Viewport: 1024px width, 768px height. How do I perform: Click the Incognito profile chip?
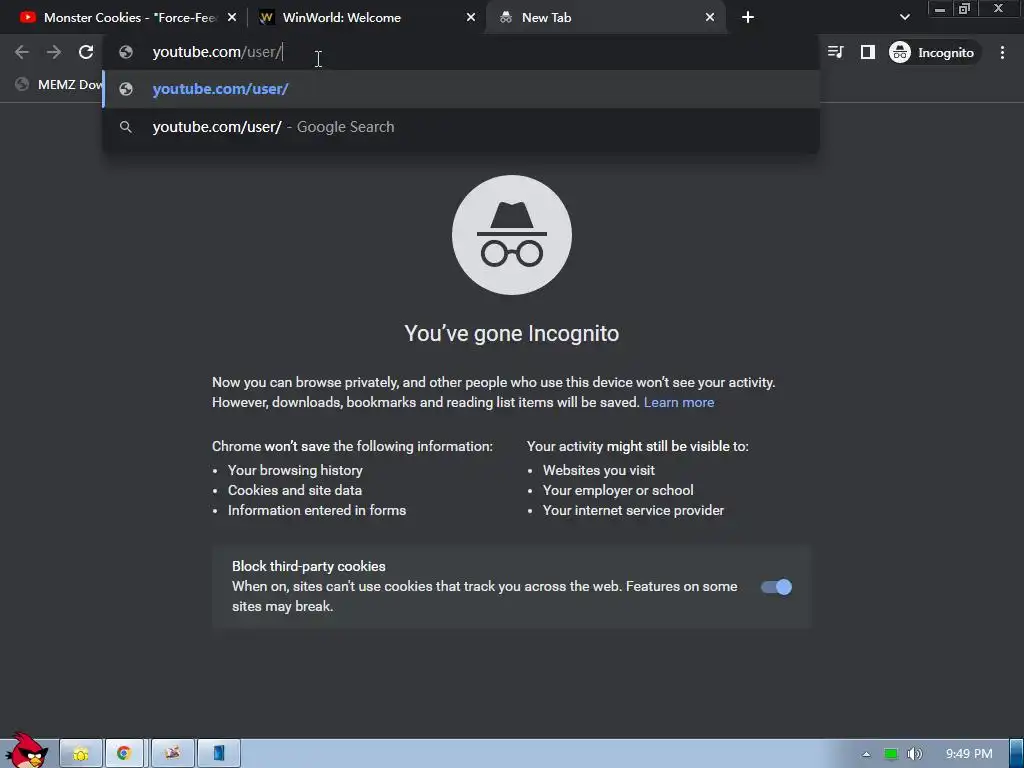tap(933, 52)
